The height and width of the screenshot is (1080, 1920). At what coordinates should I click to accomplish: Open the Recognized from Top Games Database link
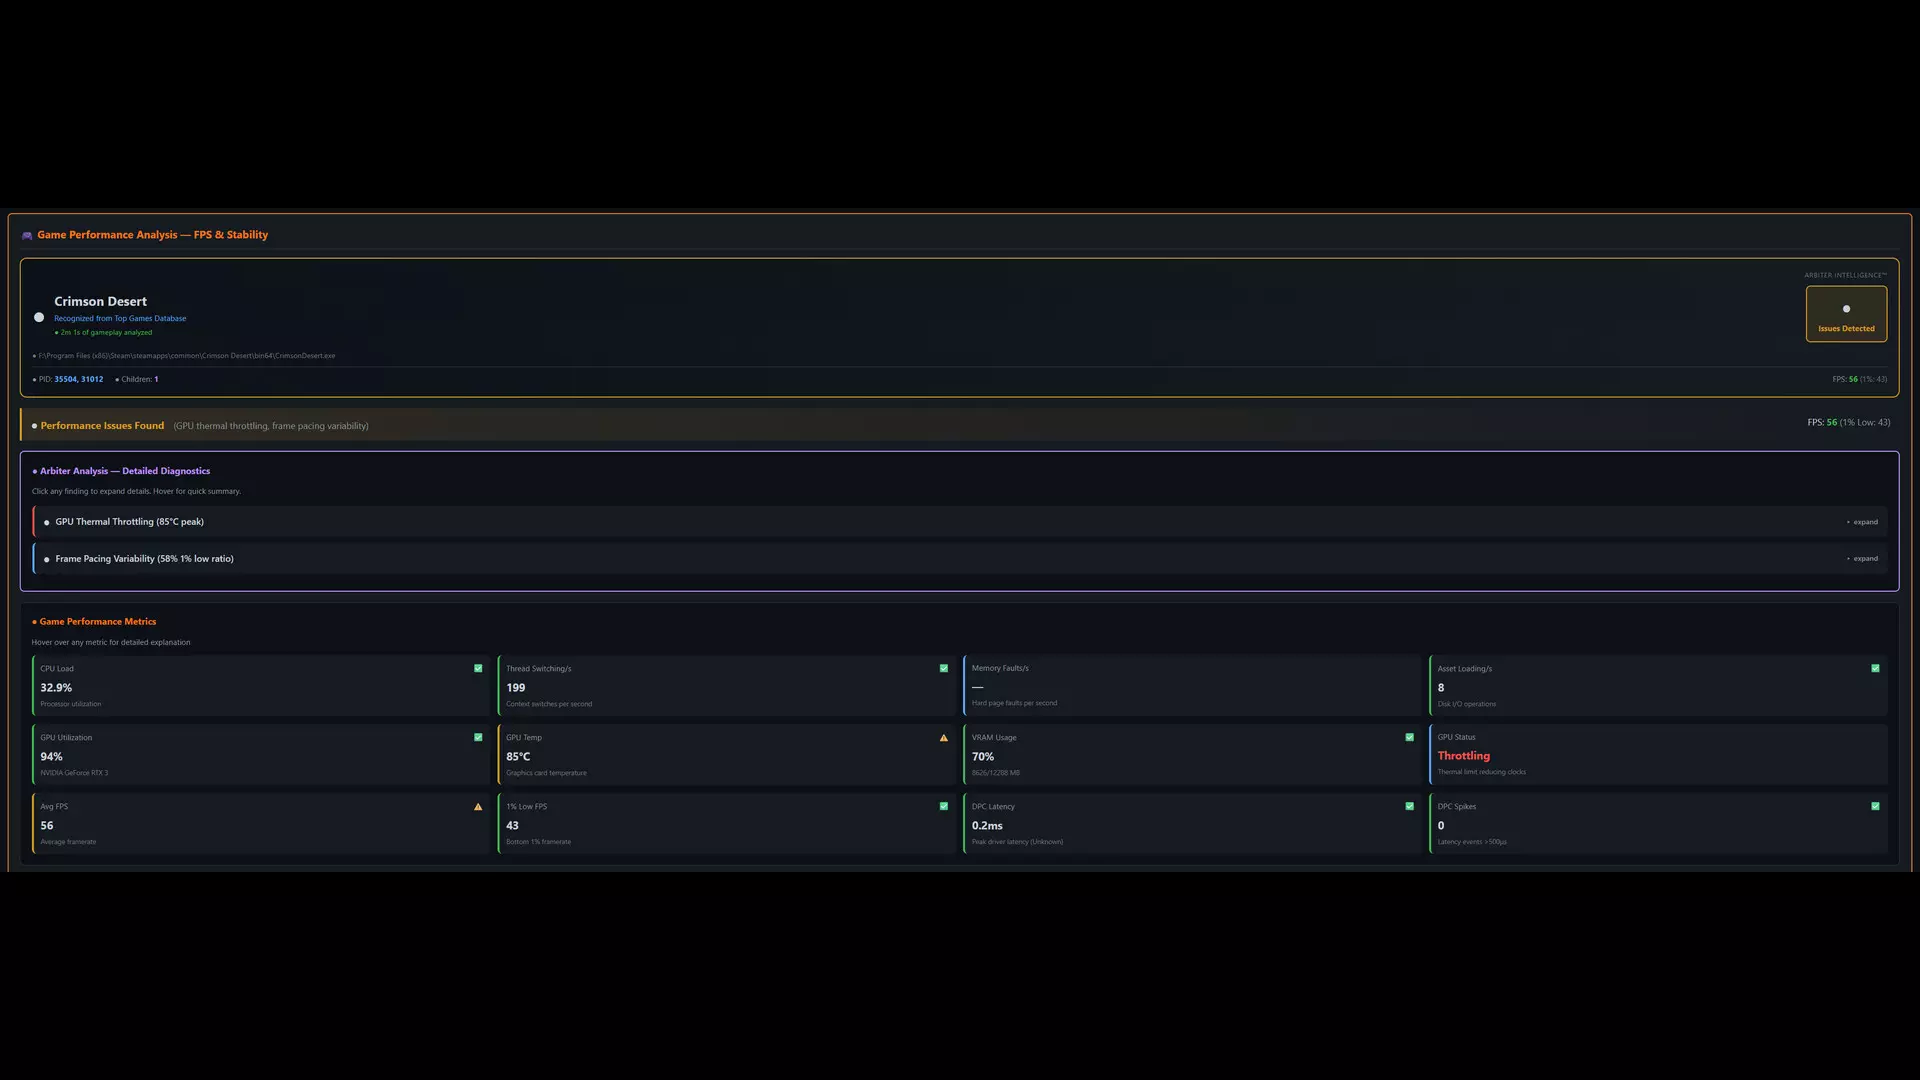pos(120,319)
